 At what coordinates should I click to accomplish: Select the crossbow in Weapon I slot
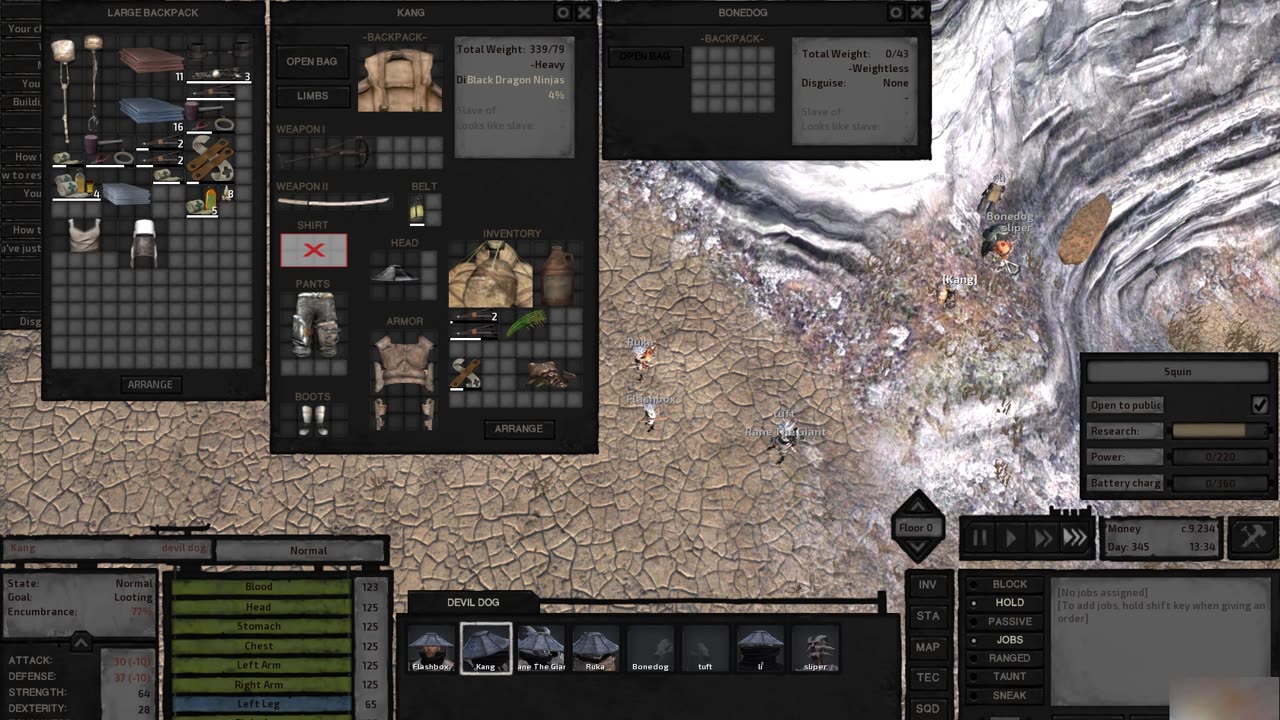click(325, 153)
